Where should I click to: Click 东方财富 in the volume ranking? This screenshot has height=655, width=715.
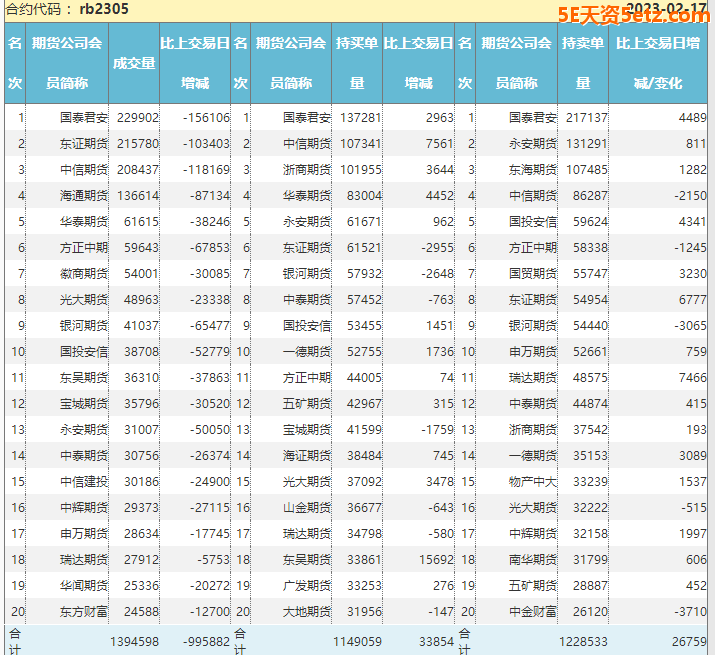[x=84, y=612]
